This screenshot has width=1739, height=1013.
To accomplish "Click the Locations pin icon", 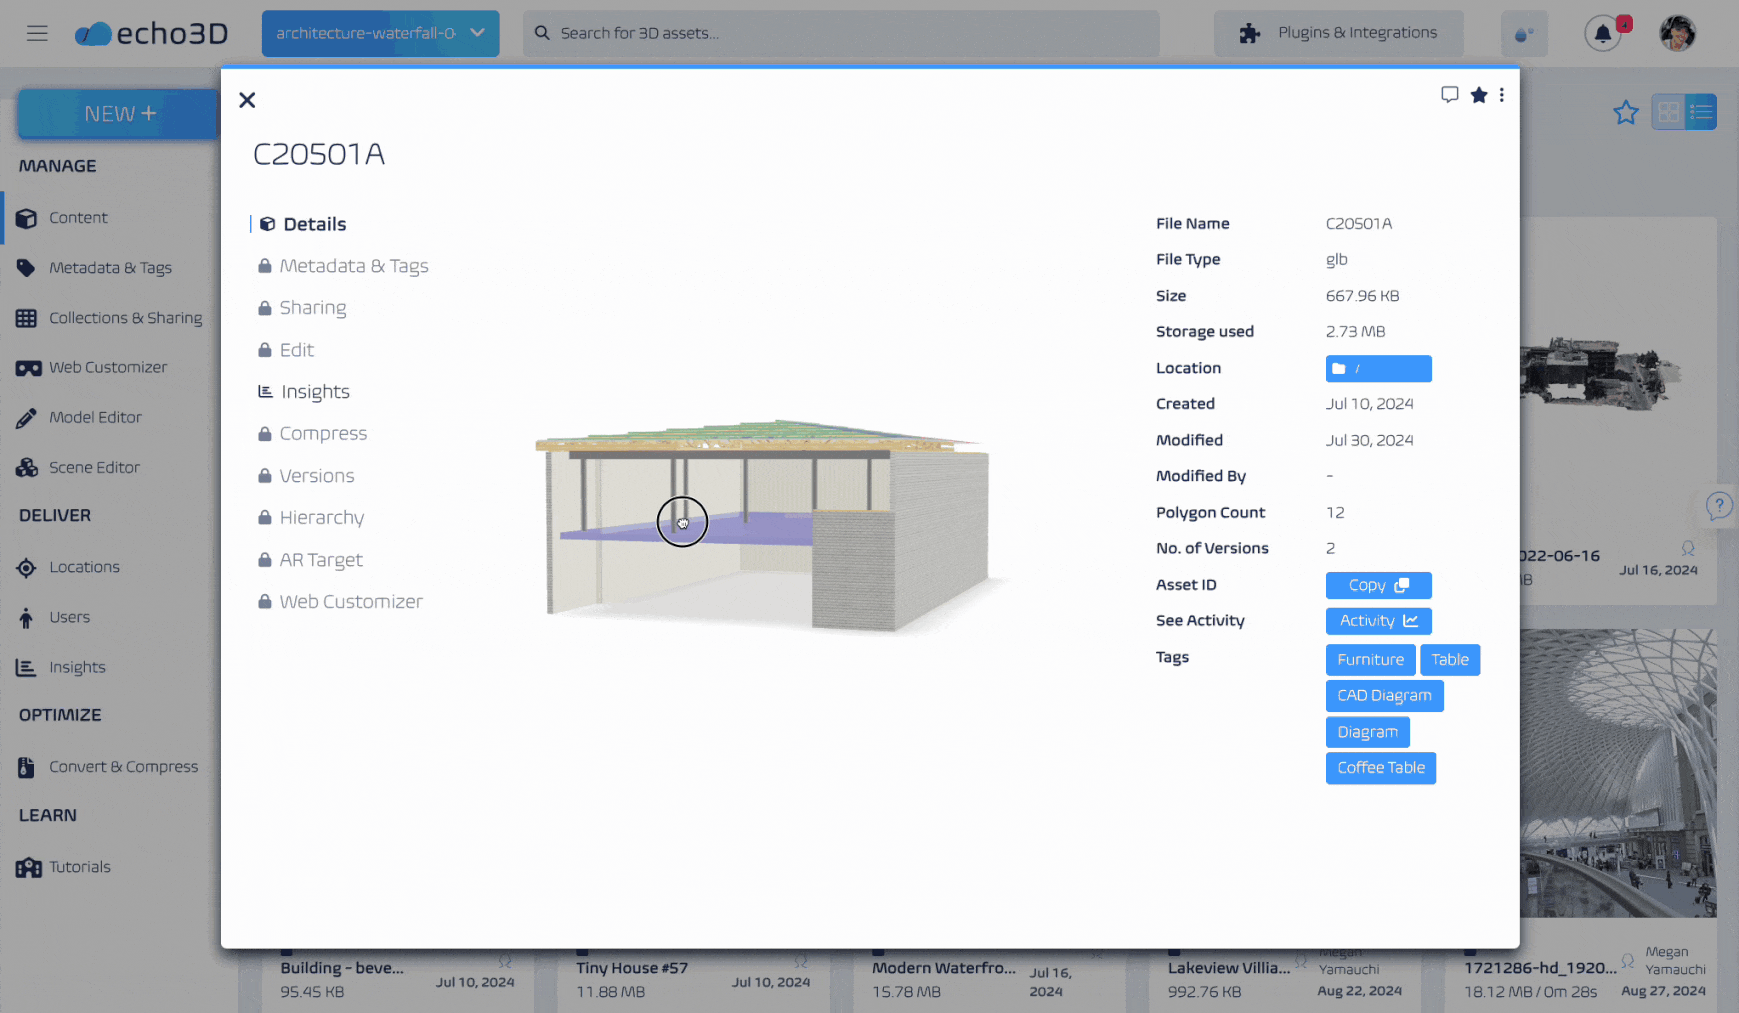I will click(x=27, y=567).
